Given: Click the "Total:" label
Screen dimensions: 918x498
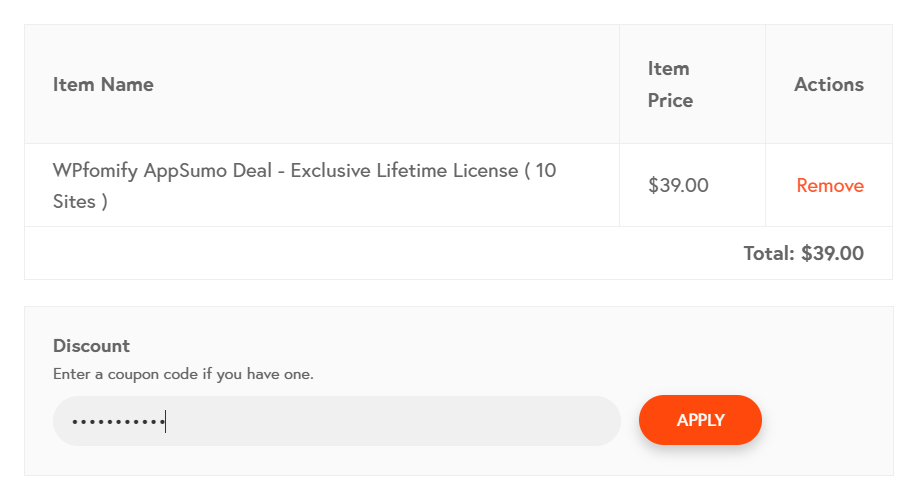Looking at the screenshot, I should [x=769, y=253].
